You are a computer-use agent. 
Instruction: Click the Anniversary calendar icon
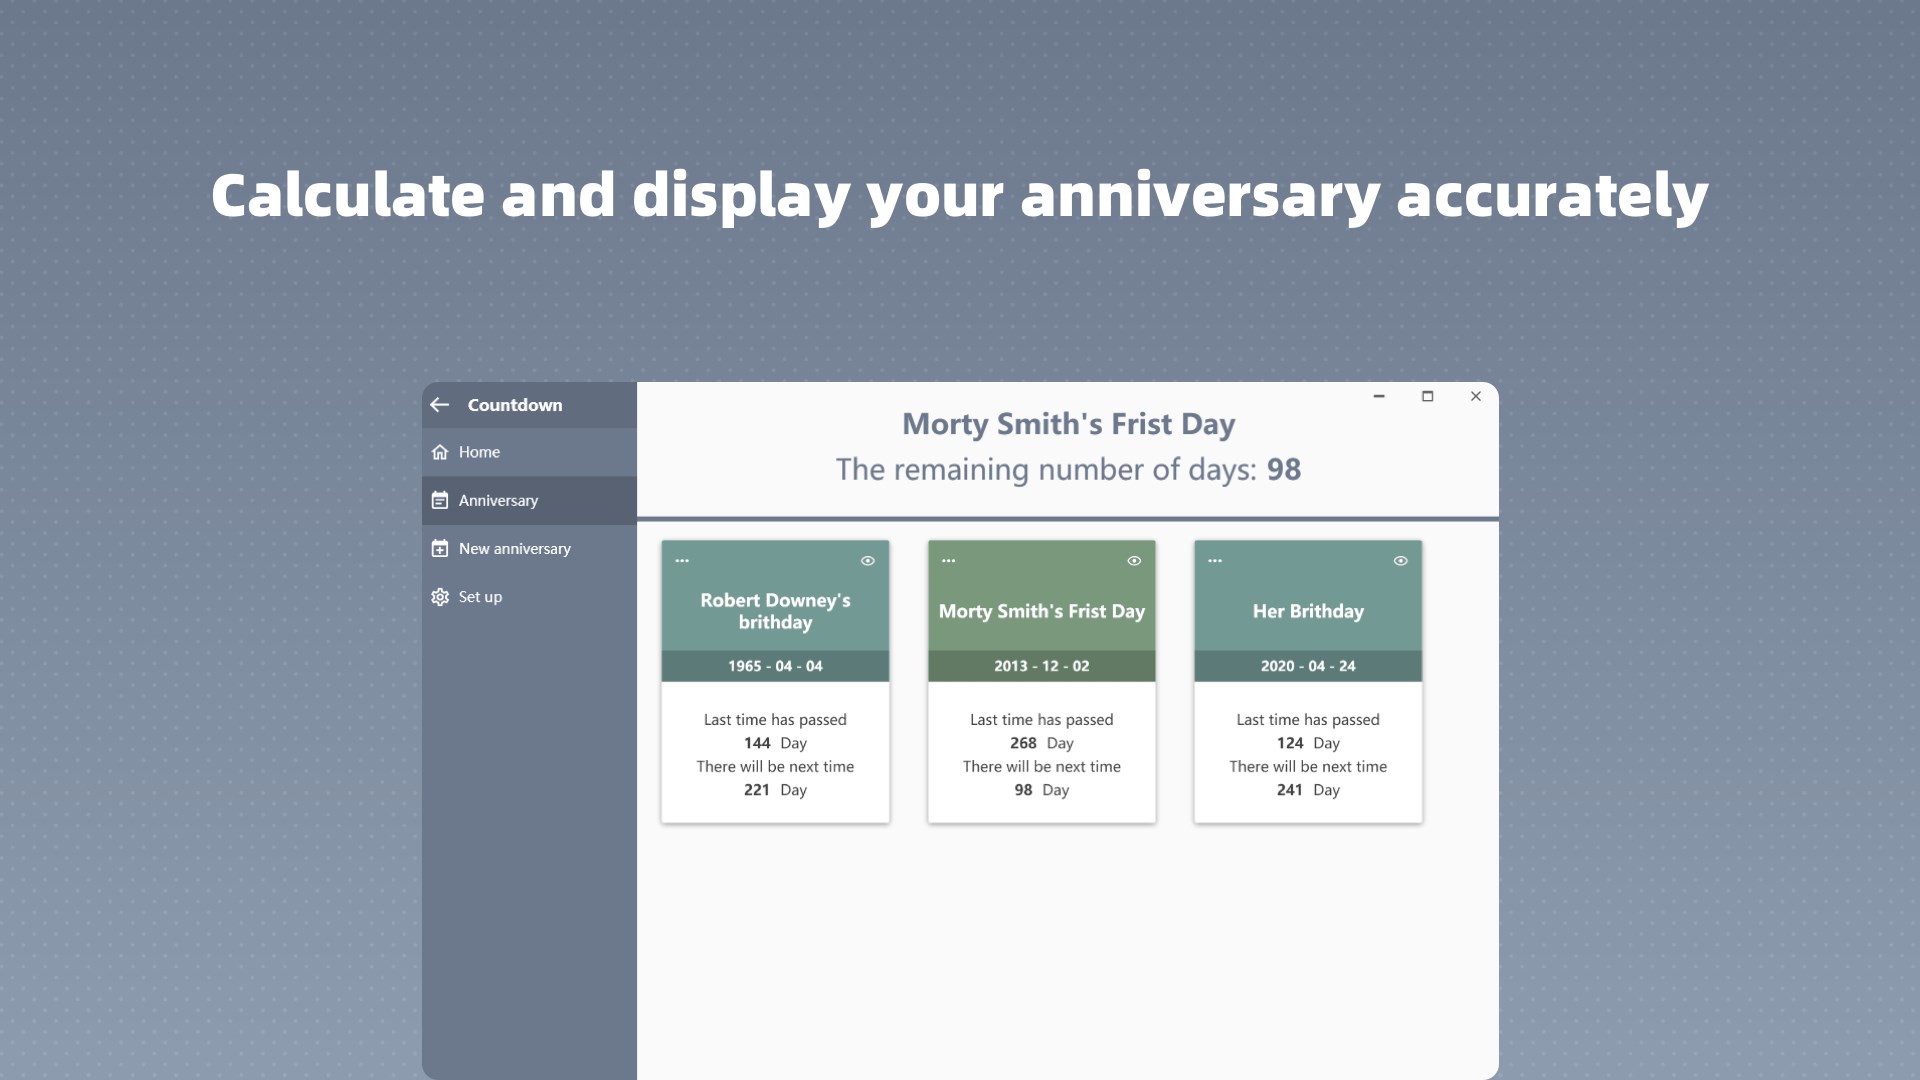440,500
